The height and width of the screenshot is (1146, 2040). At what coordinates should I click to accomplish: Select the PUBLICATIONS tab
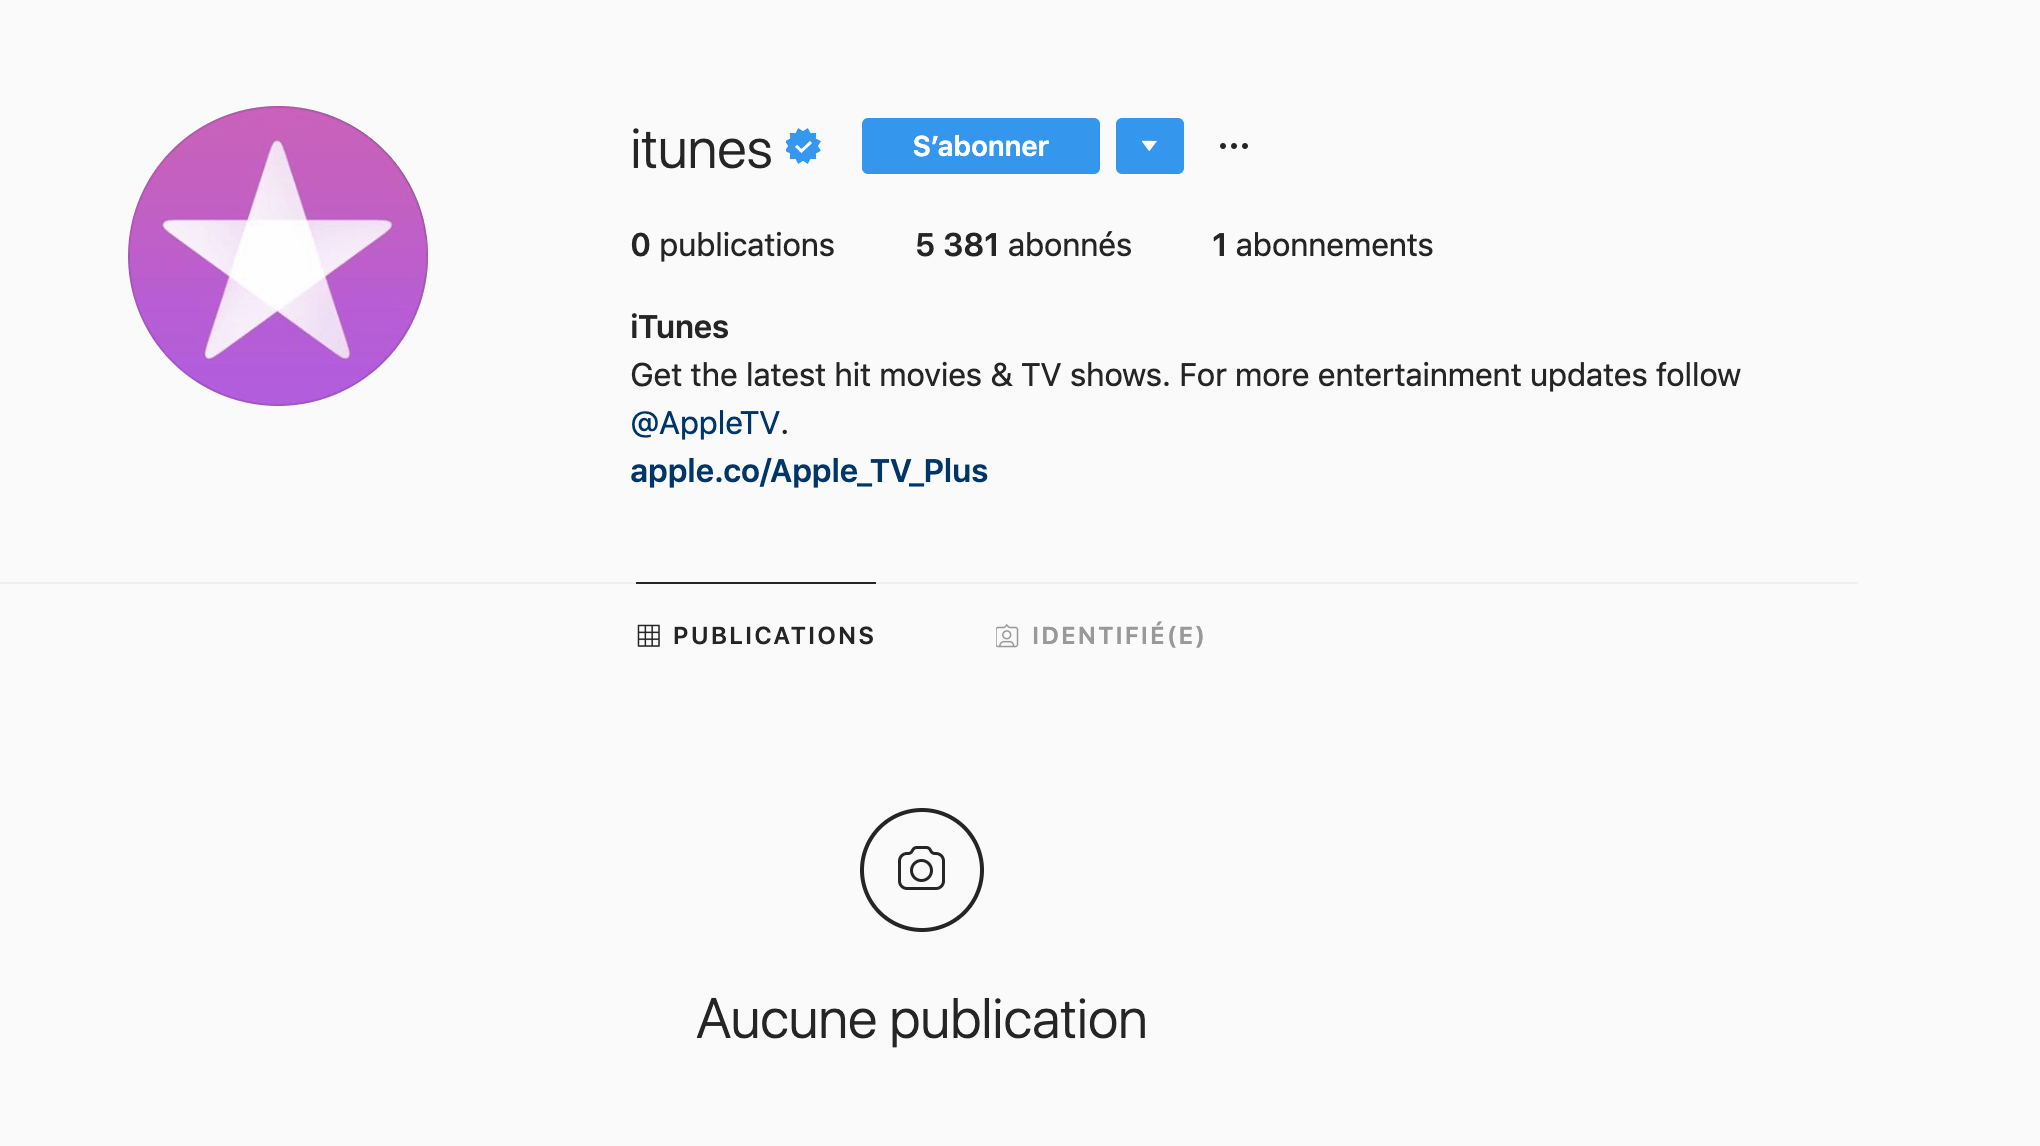point(756,636)
